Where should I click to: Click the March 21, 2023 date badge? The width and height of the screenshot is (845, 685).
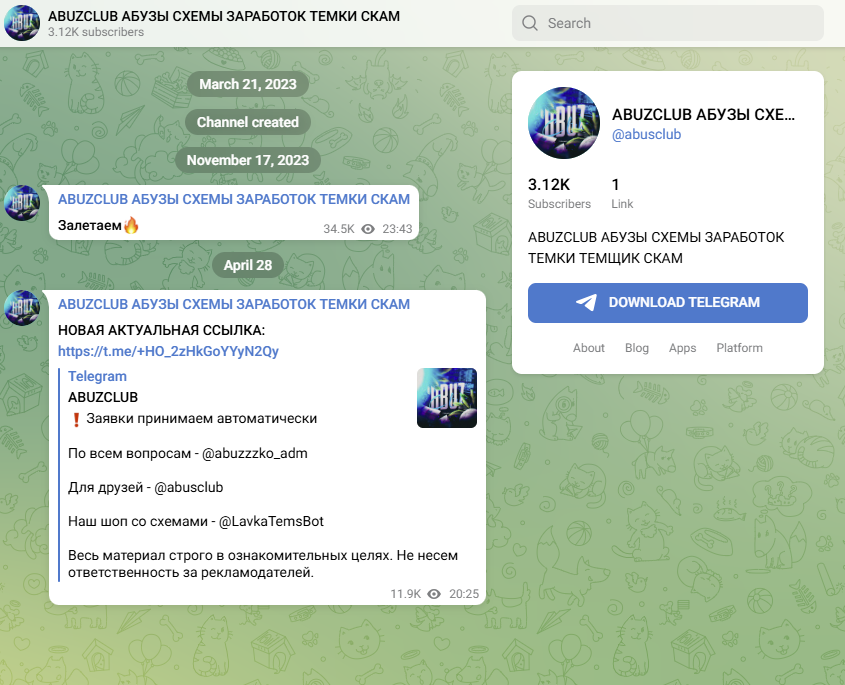(248, 84)
